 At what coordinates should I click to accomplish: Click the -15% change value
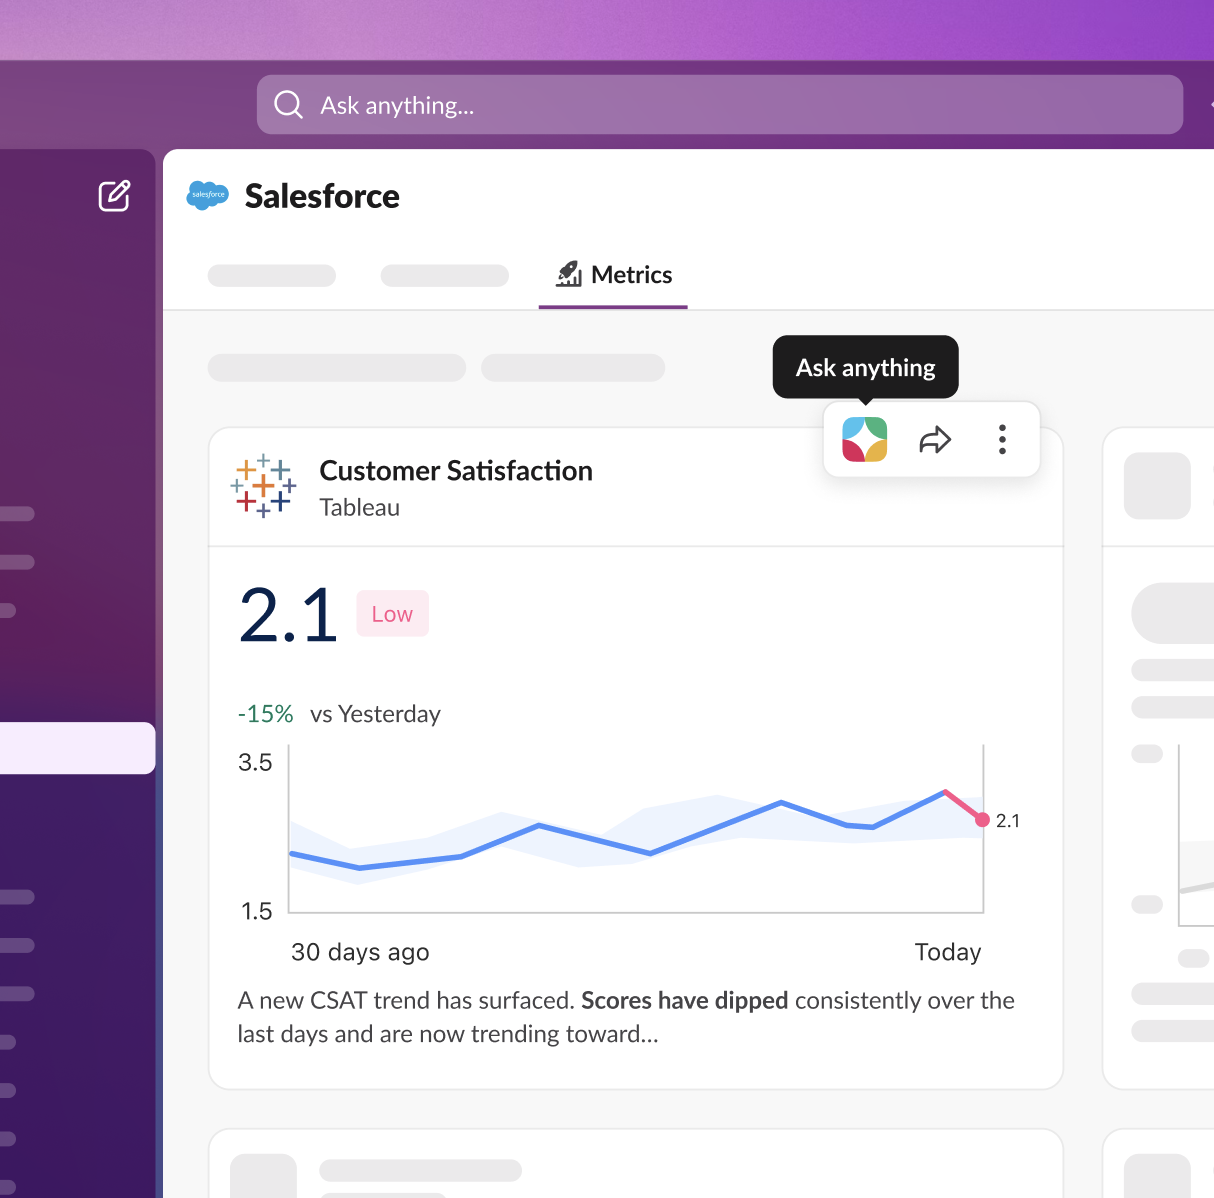pos(265,714)
